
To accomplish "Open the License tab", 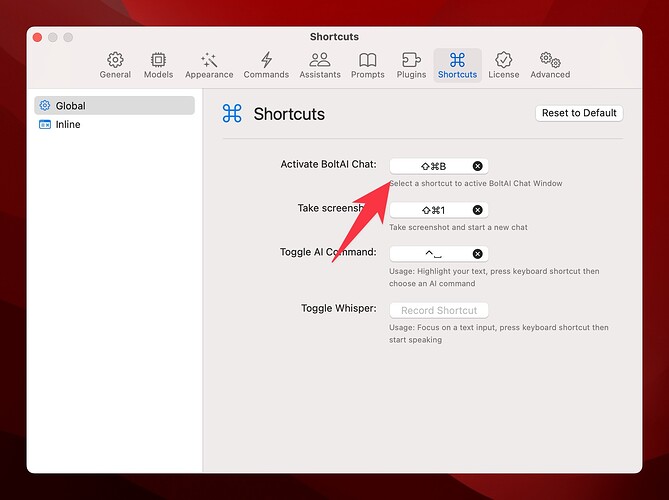I will point(504,65).
